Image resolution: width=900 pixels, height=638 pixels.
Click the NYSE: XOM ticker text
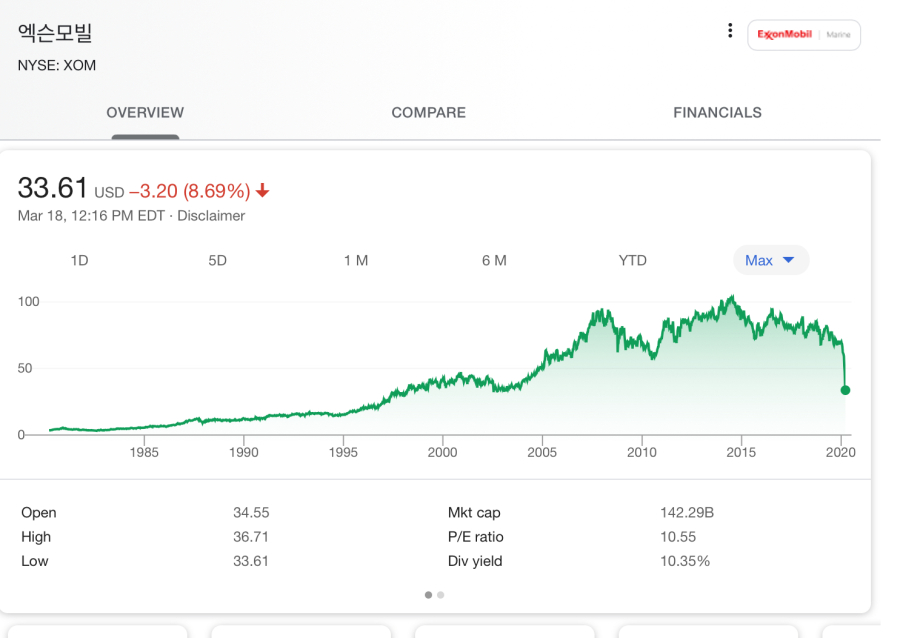(57, 65)
